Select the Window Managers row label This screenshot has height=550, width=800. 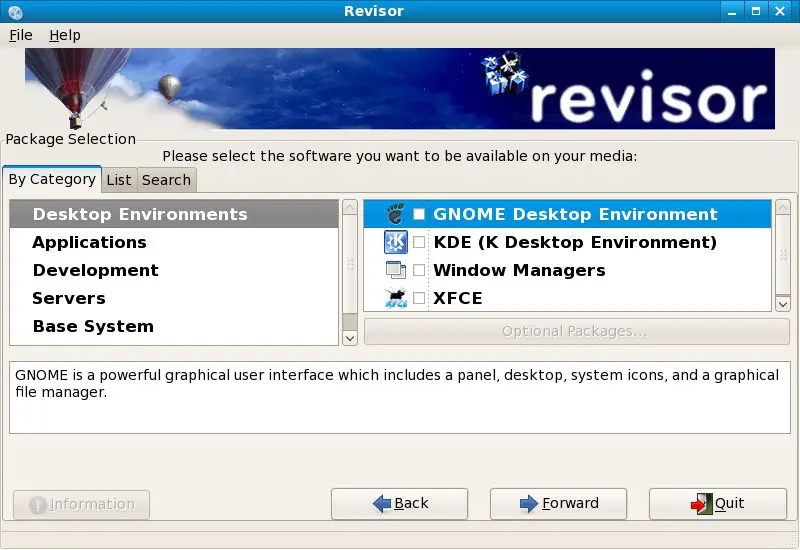(519, 270)
